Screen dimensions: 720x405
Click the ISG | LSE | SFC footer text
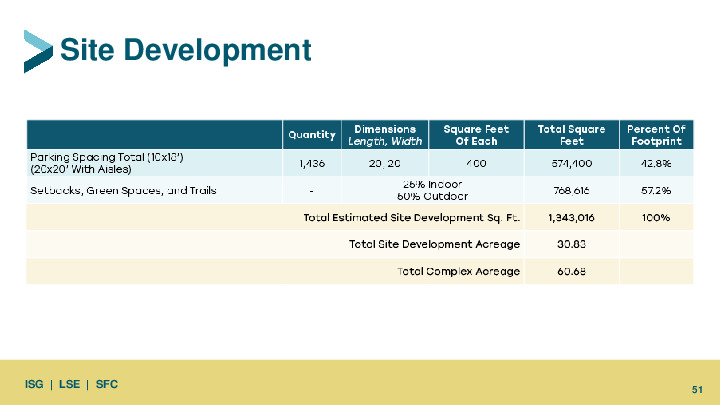pos(72,385)
